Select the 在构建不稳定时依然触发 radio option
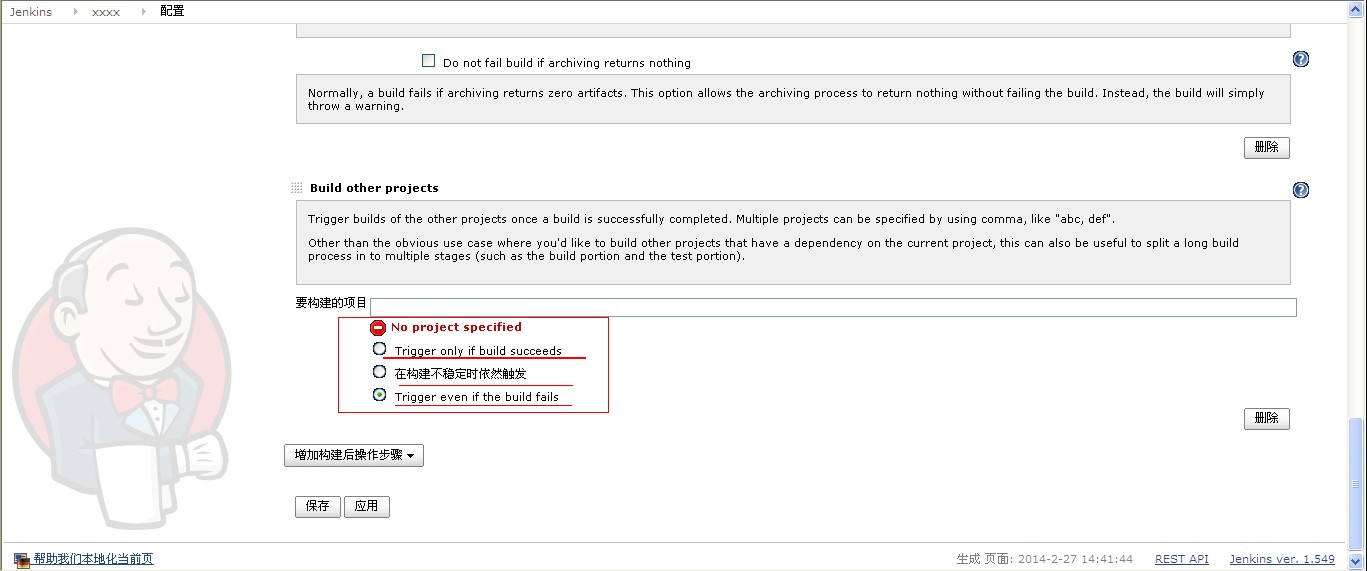Viewport: 1367px width, 571px height. click(379, 372)
